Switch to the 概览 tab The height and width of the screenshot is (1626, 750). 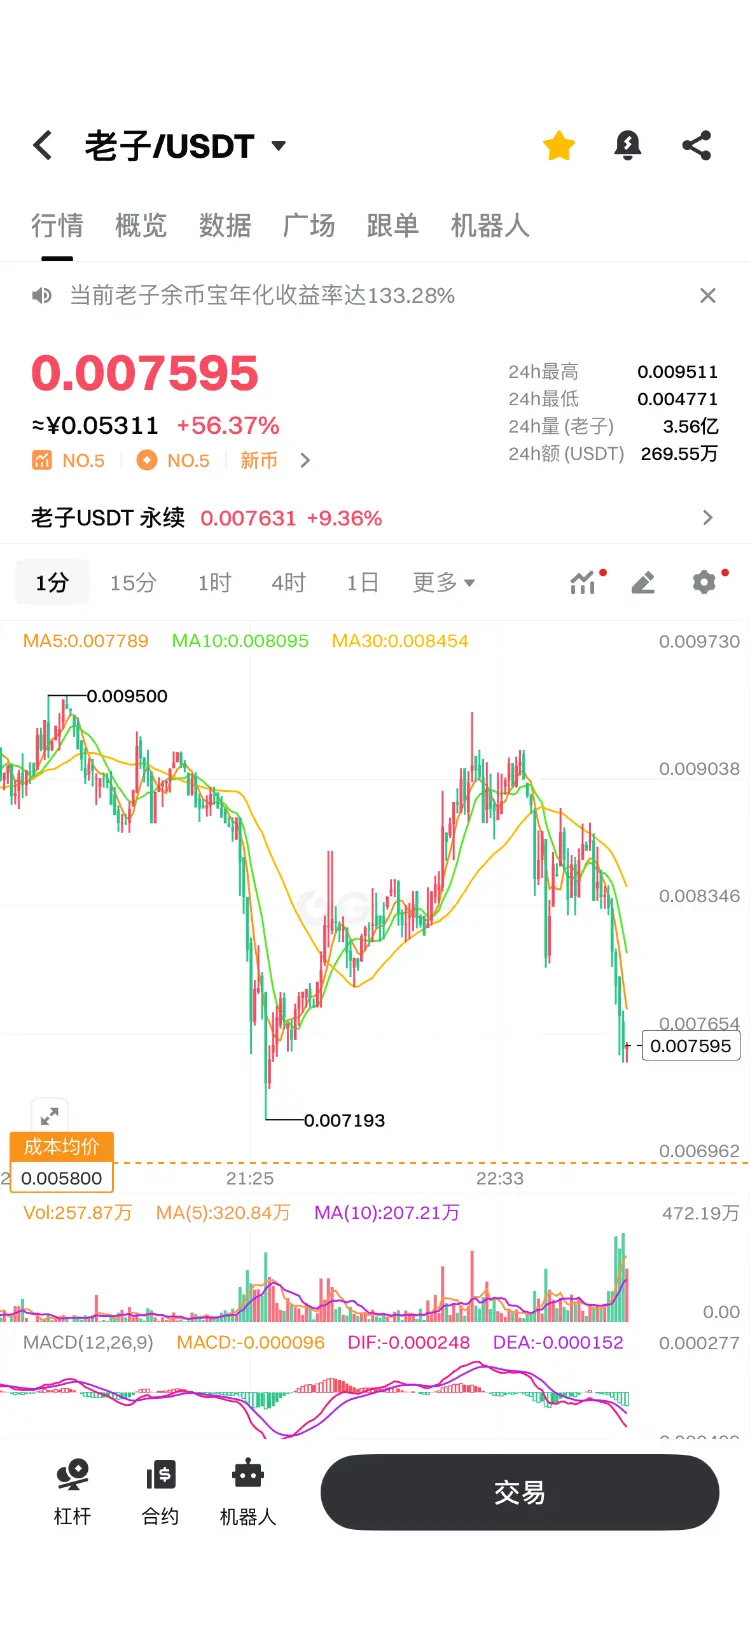click(x=141, y=226)
